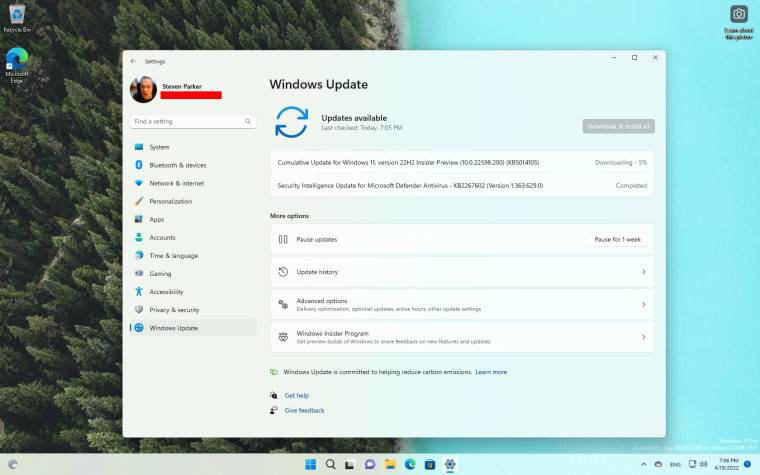Select Personalization in the sidebar
This screenshot has height=475, width=760.
point(193,201)
